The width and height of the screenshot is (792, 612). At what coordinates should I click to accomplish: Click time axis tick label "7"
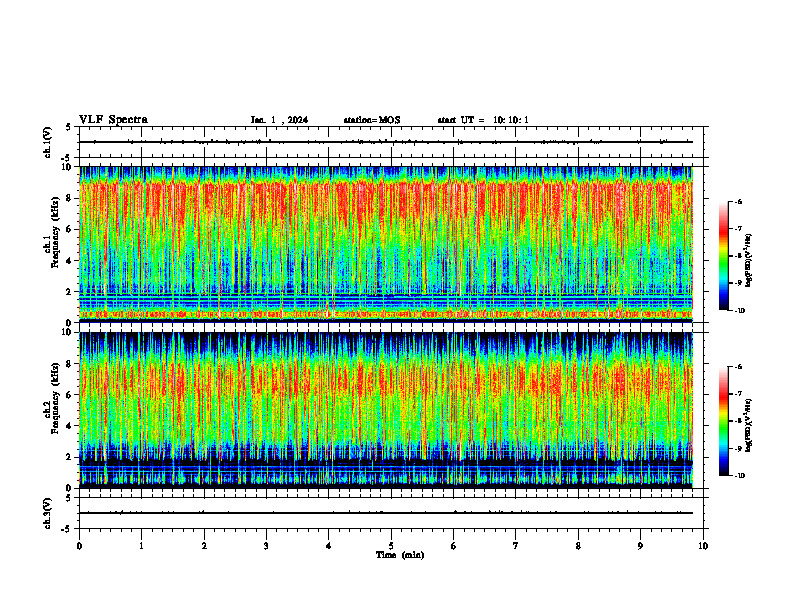pyautogui.click(x=516, y=546)
